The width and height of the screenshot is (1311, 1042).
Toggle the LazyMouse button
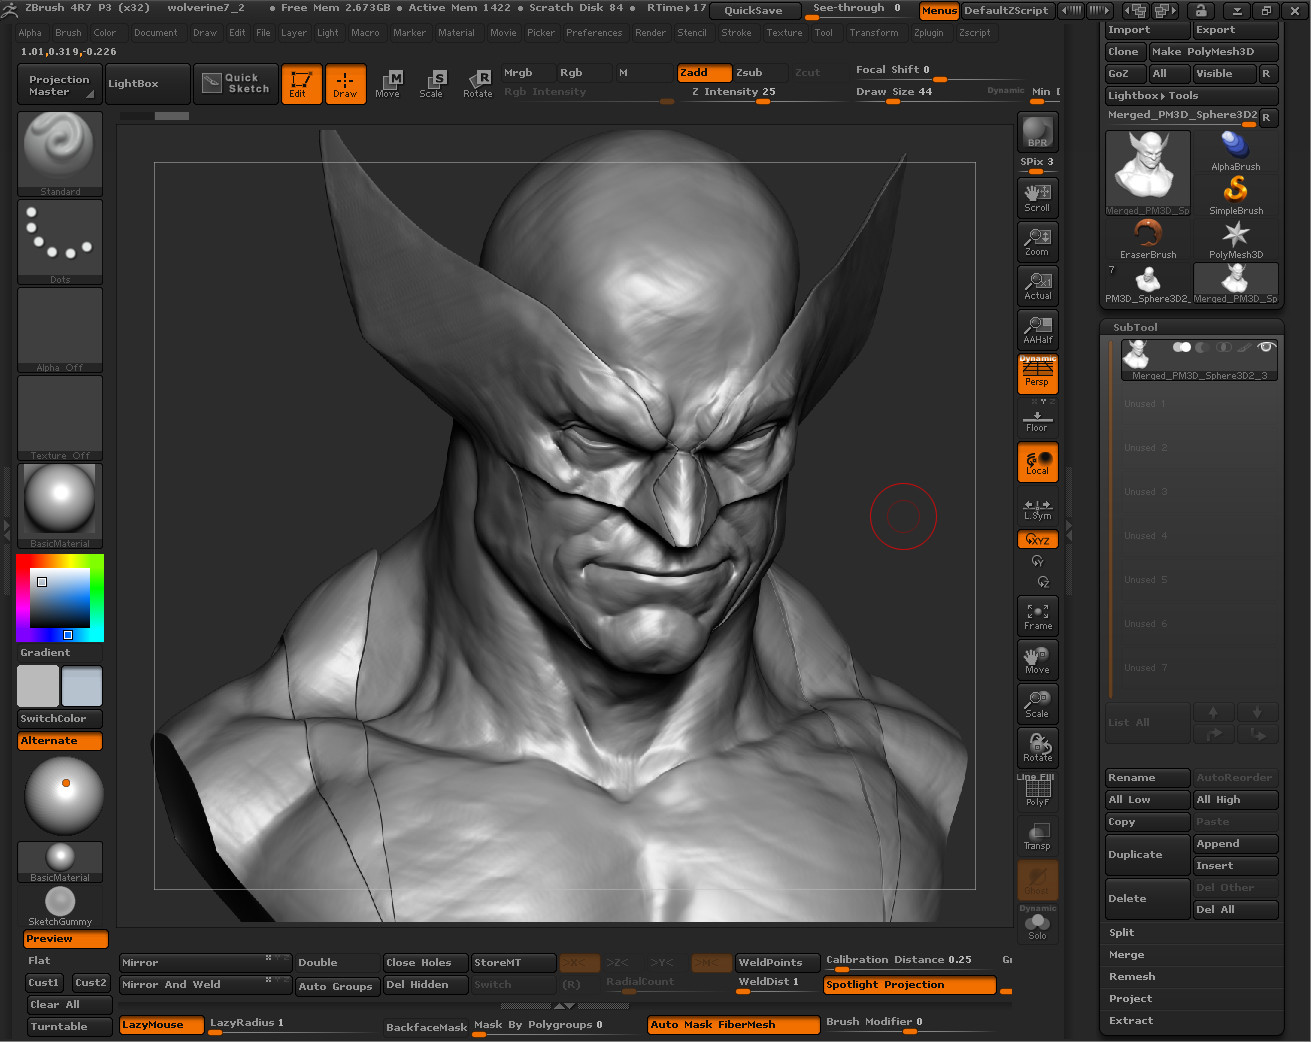click(162, 1025)
